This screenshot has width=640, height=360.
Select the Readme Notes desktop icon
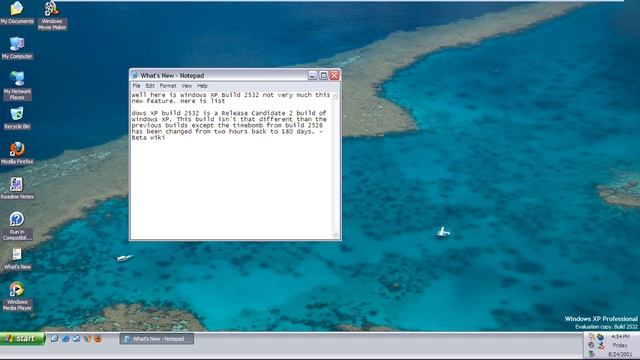tap(17, 188)
